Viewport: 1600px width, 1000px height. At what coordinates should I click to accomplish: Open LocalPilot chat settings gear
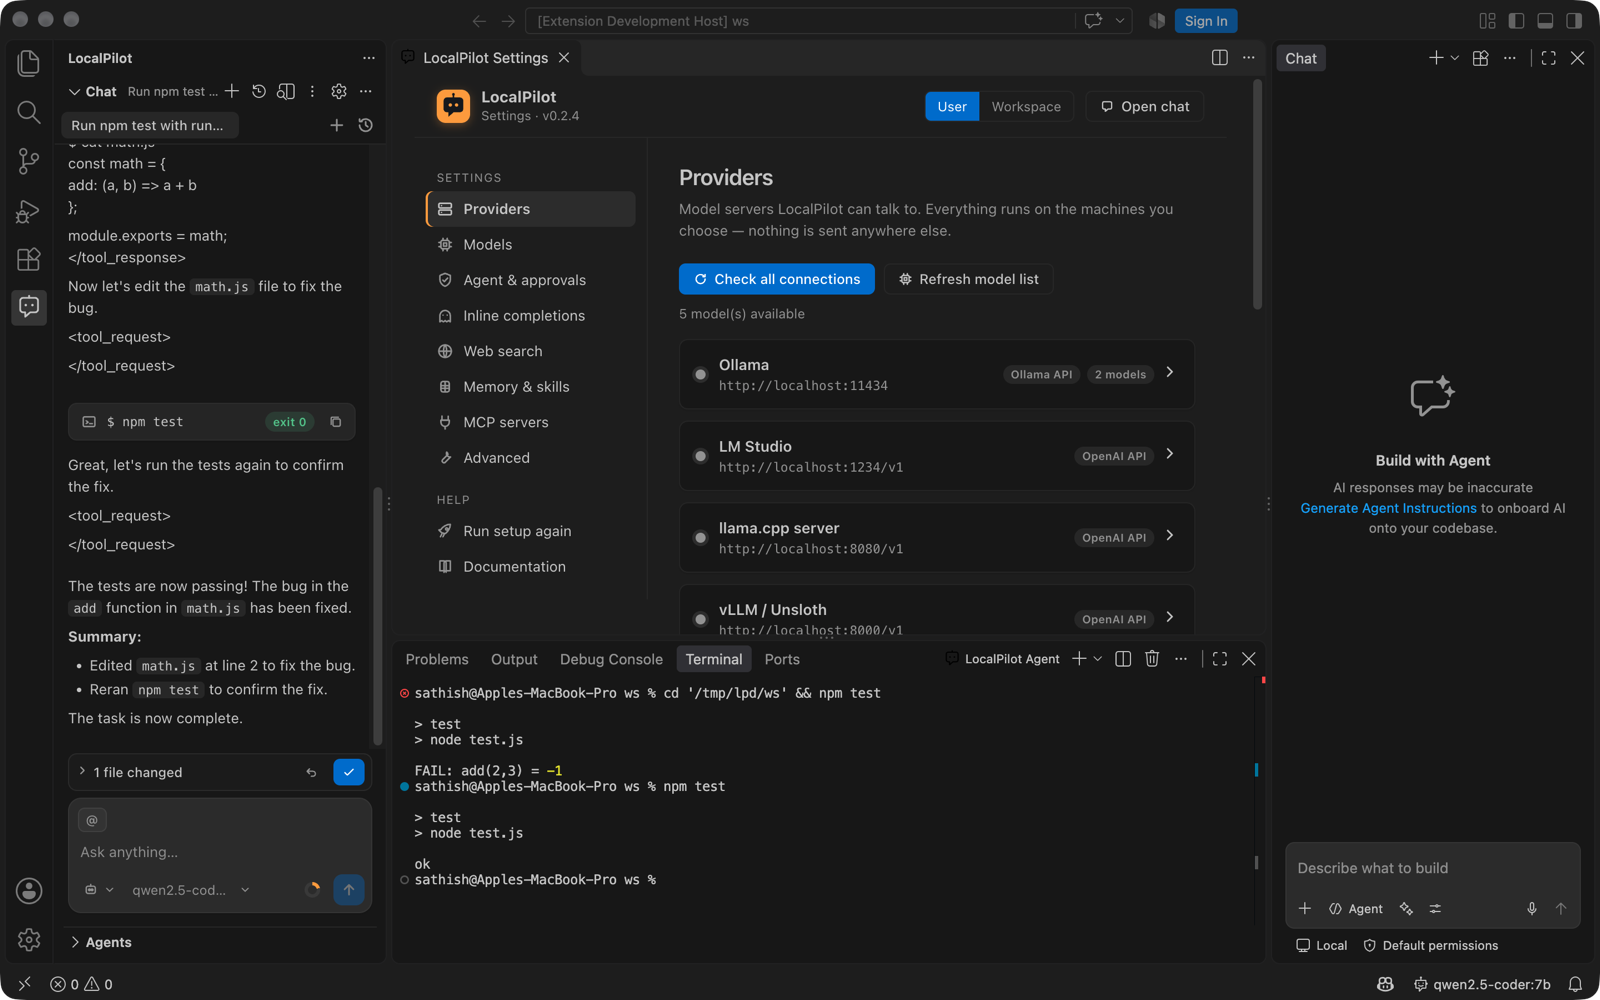click(339, 91)
